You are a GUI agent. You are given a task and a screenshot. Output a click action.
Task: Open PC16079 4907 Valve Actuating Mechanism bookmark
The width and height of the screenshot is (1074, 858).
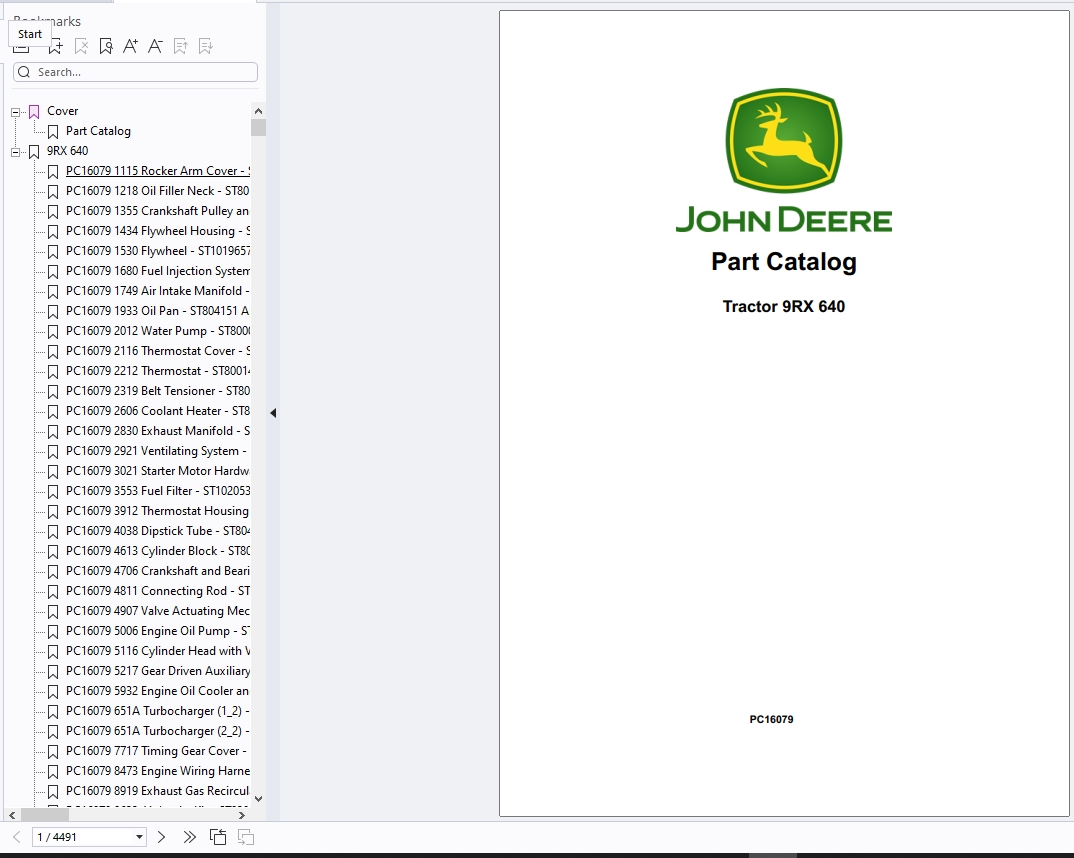[x=158, y=611]
